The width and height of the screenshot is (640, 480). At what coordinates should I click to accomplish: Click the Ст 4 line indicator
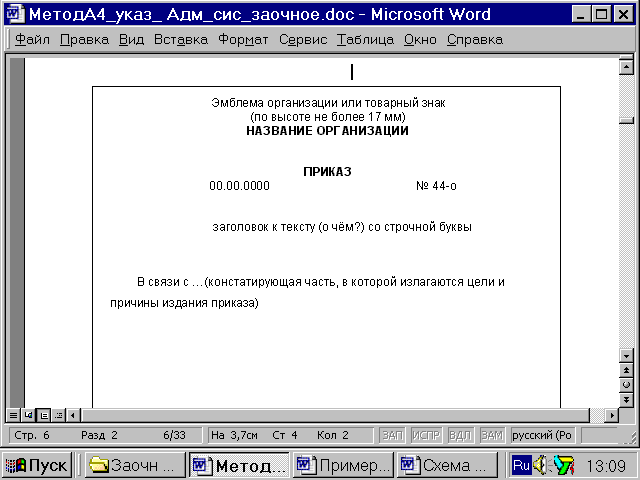point(285,436)
